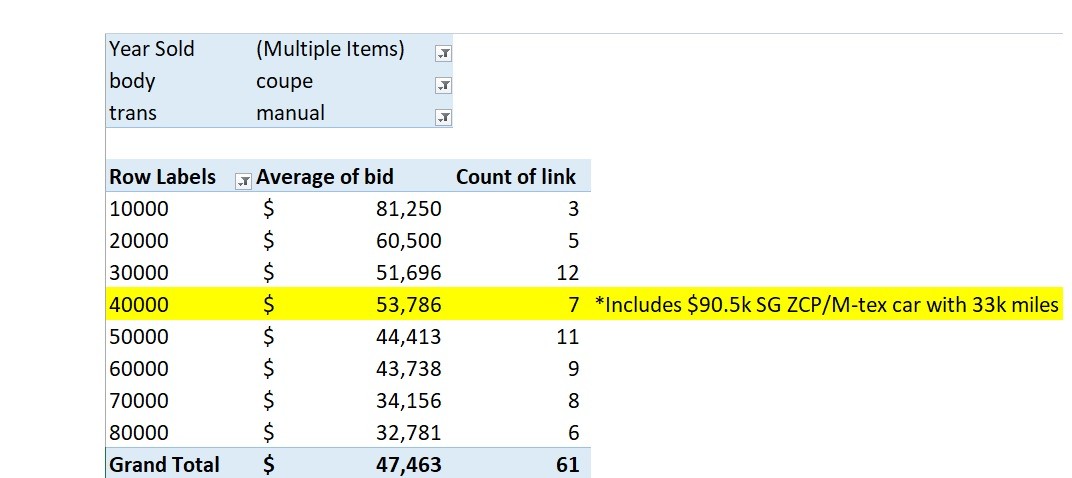Image resolution: width=1072 pixels, height=478 pixels.
Task: Click the 80000 row label
Action: (x=139, y=433)
